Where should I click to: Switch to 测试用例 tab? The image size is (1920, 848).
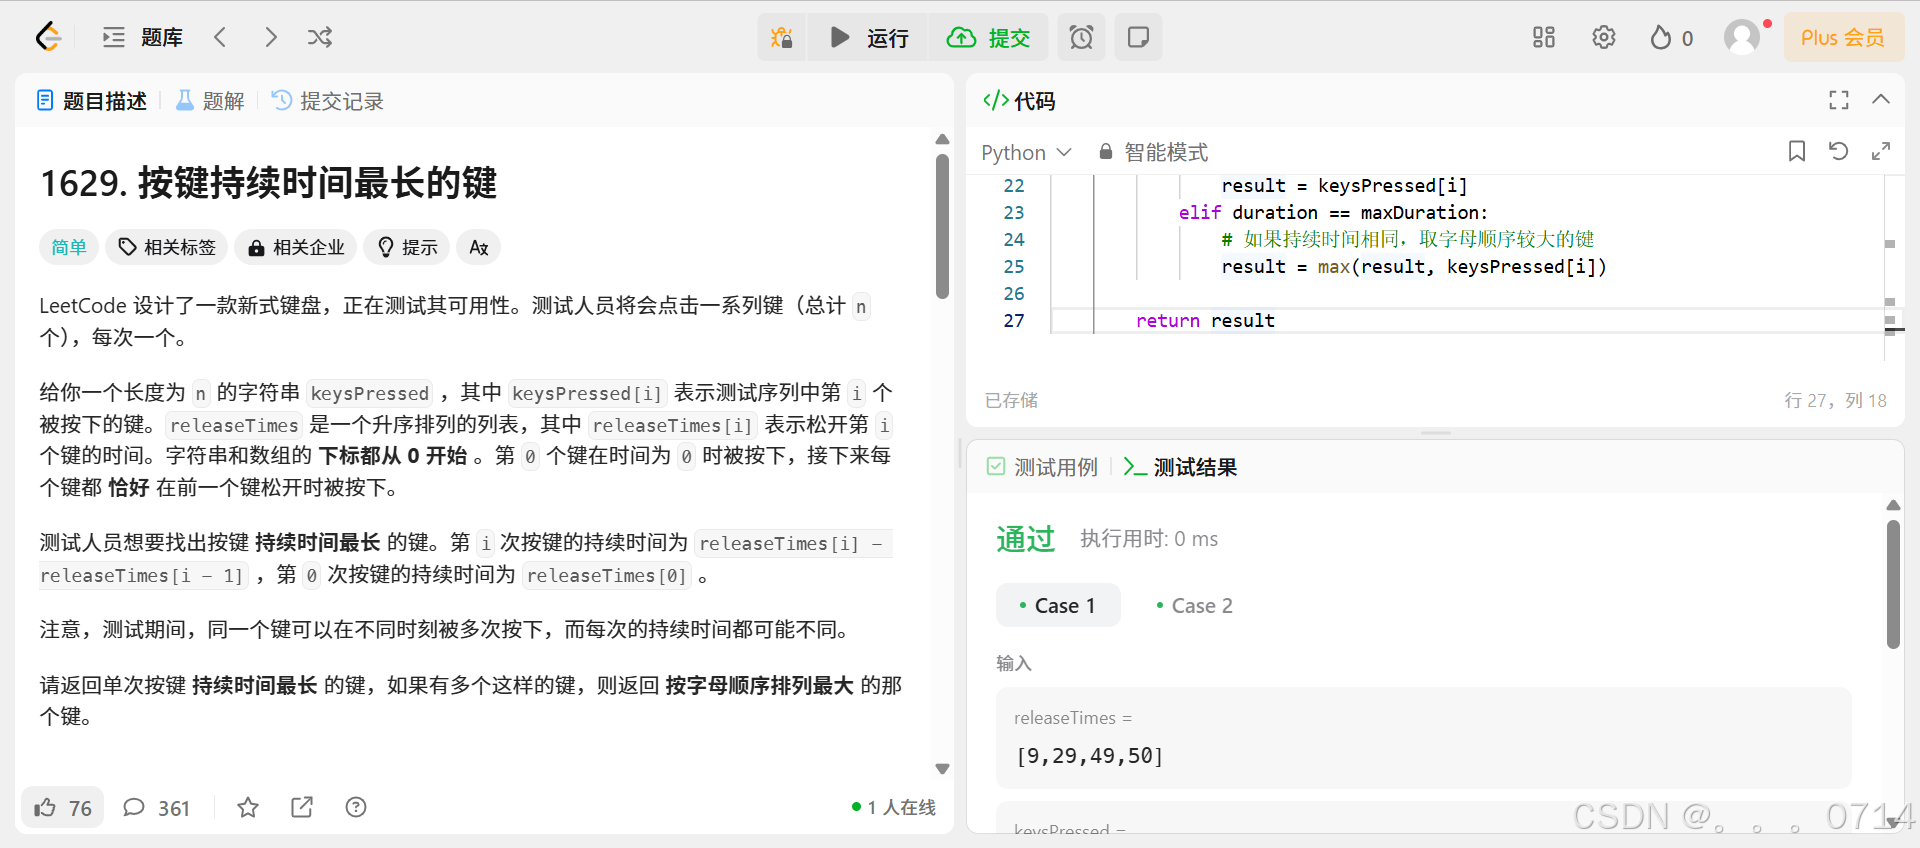click(1042, 467)
